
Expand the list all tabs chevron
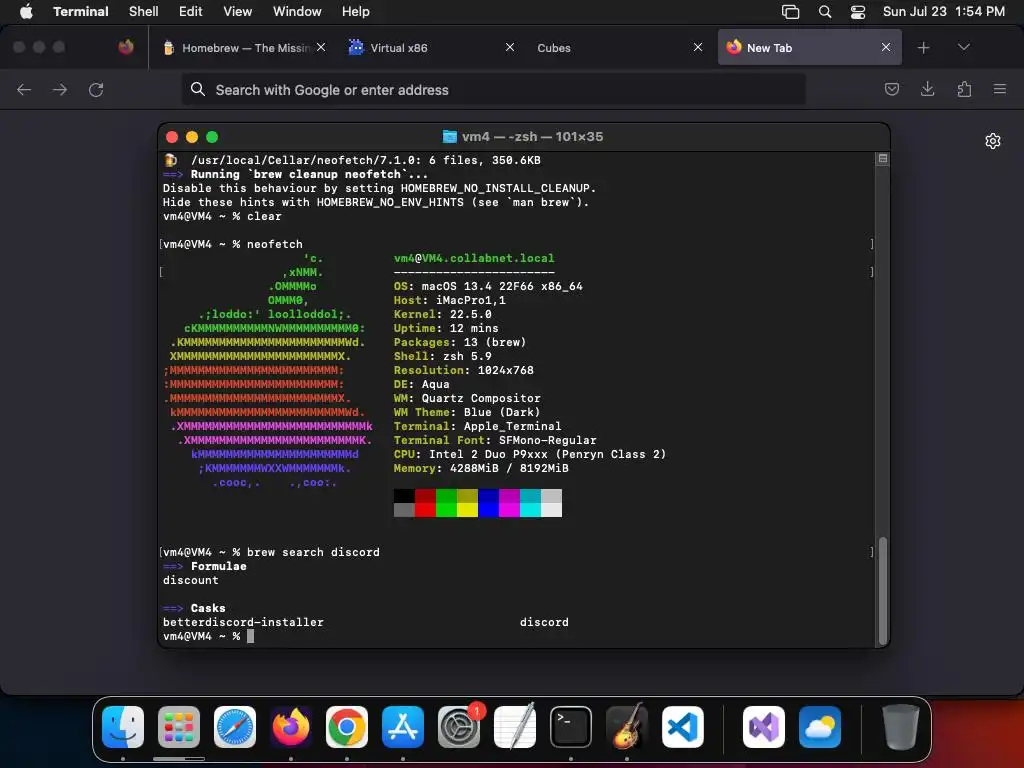(x=963, y=47)
